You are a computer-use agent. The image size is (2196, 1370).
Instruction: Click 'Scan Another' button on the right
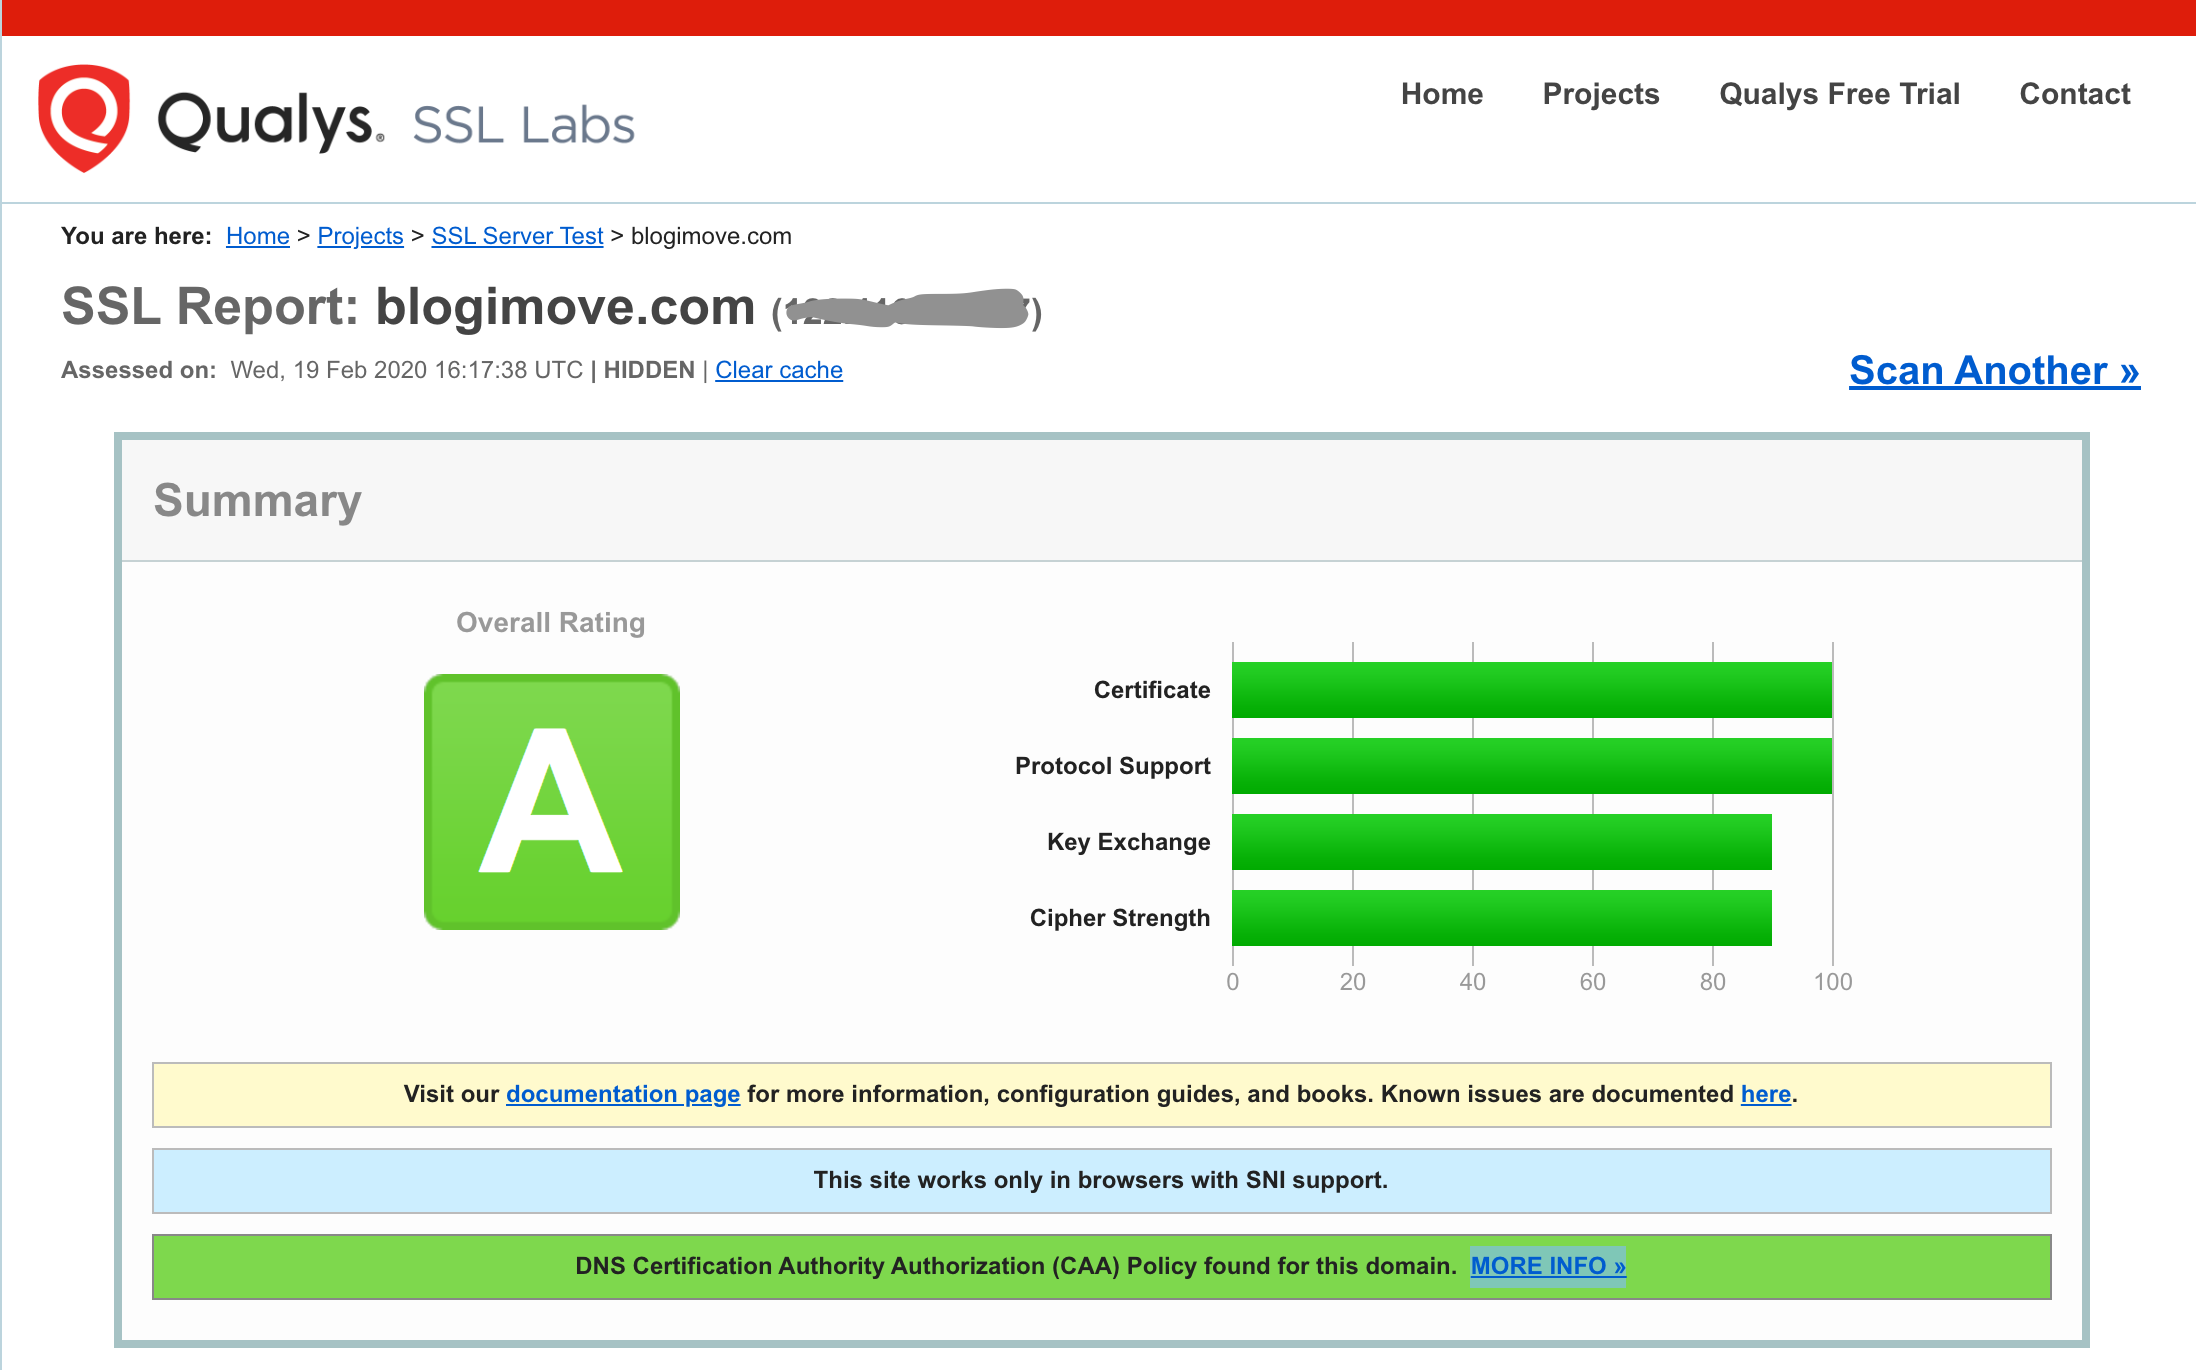point(1994,369)
